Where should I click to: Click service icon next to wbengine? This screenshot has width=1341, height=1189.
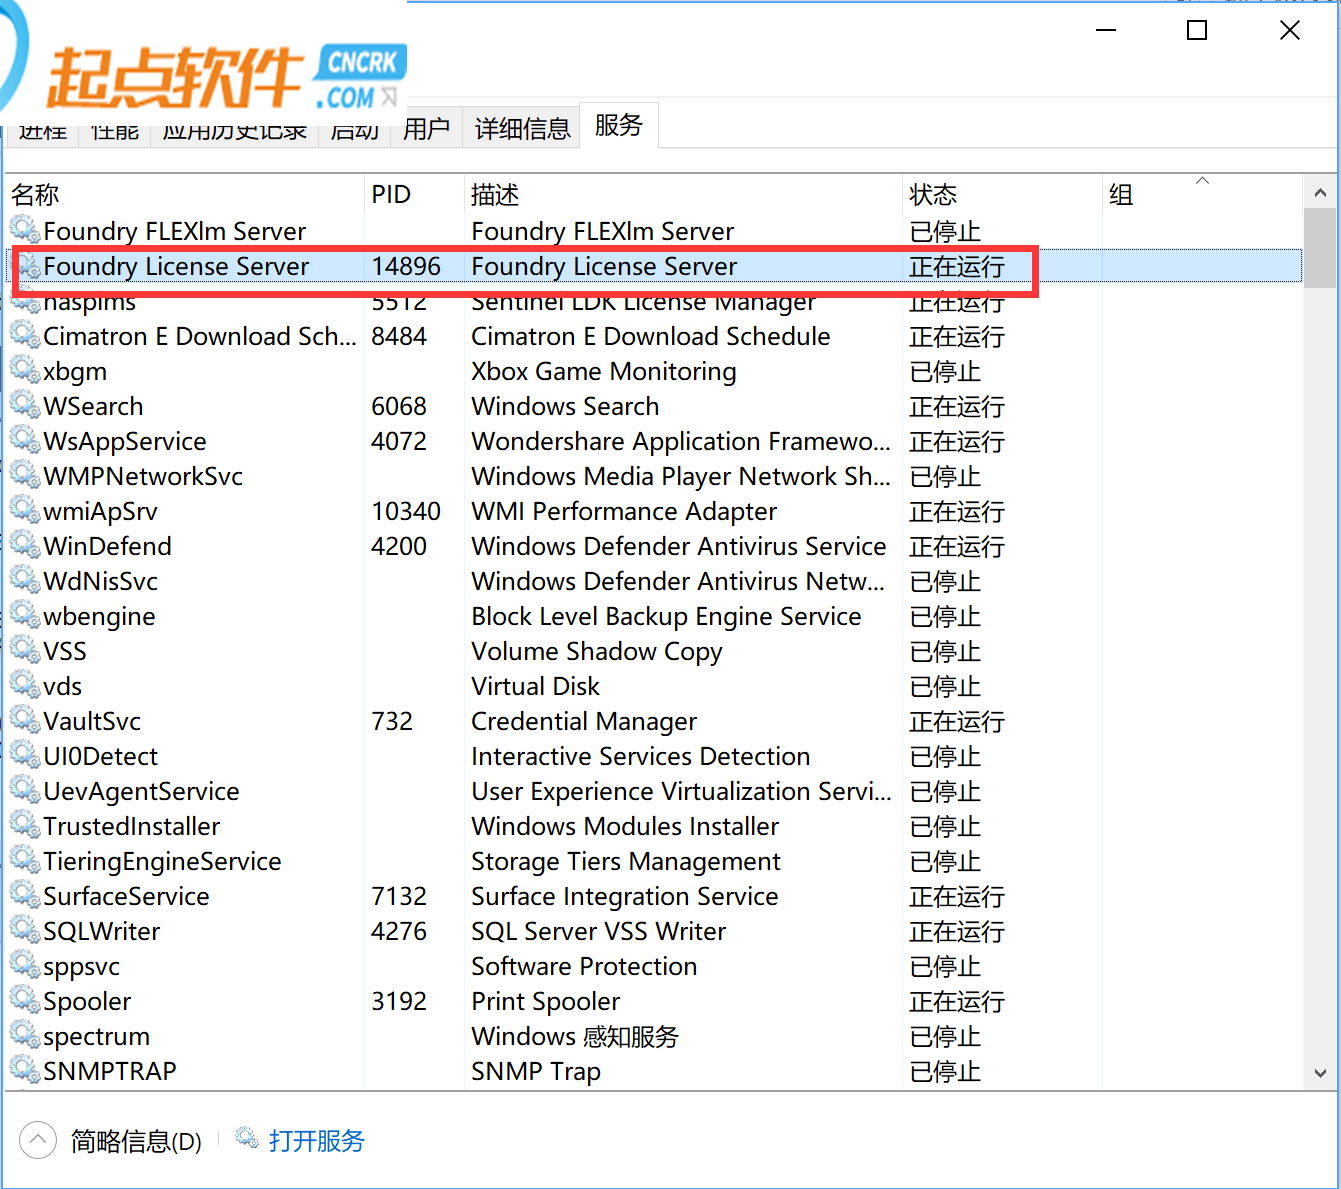(25, 615)
